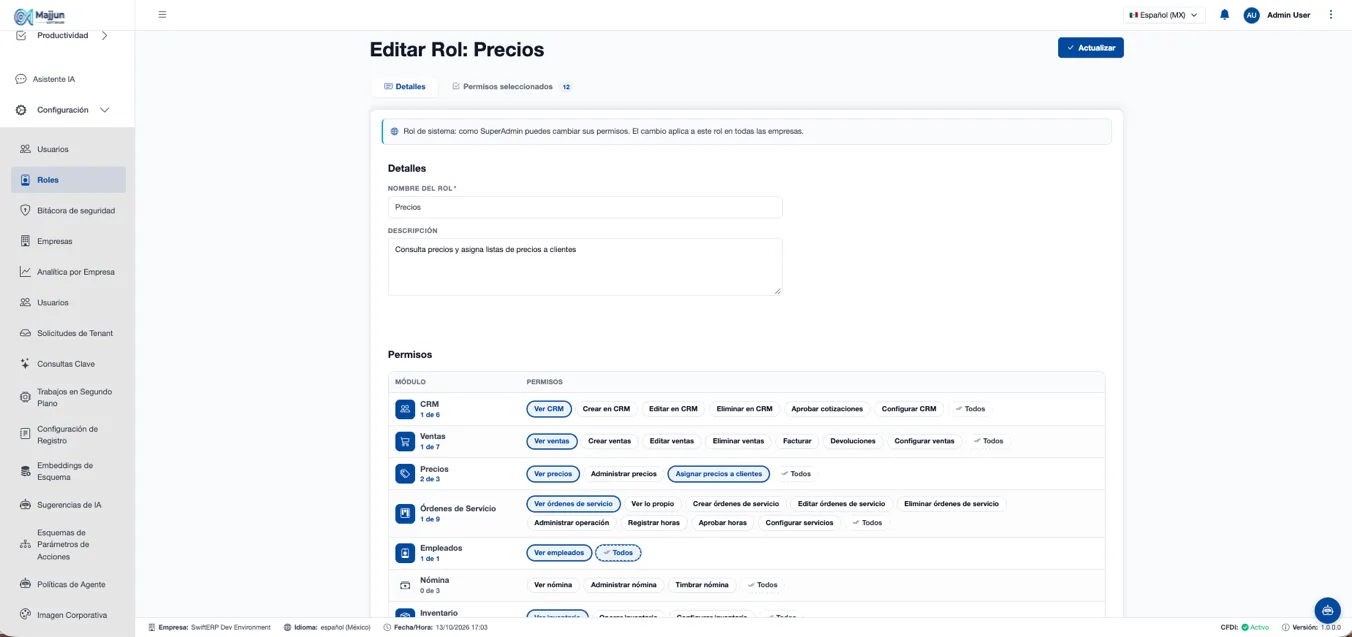The image size is (1352, 637).
Task: Click the AU user avatar
Action: point(1251,15)
